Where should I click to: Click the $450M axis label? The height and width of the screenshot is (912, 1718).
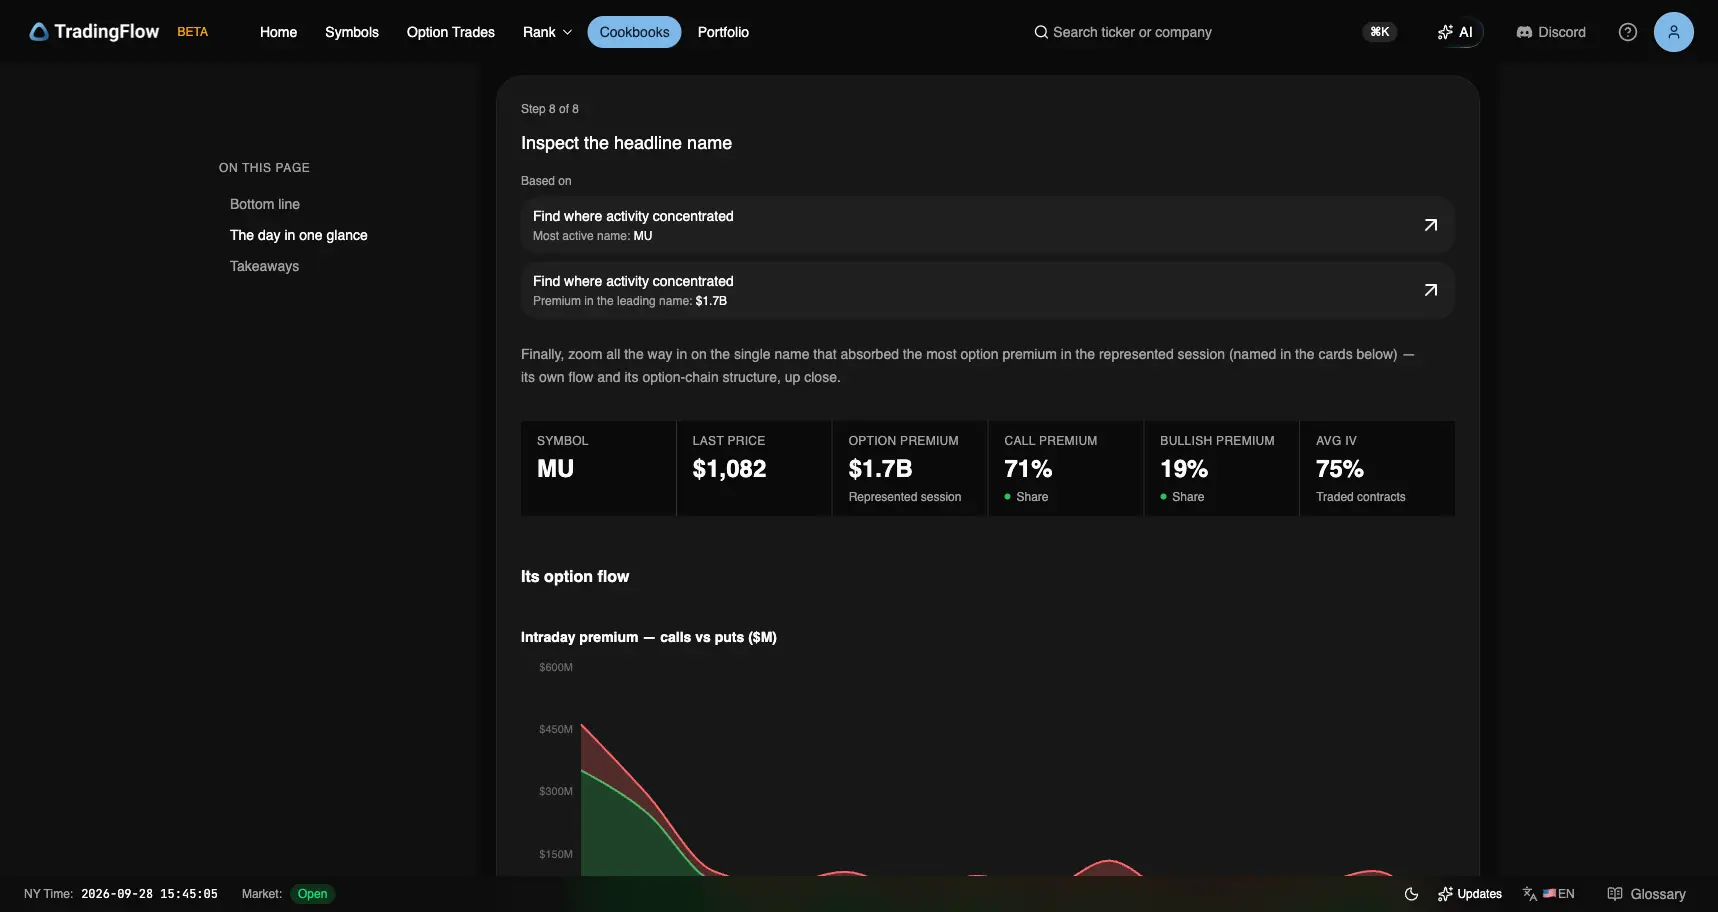pos(556,729)
